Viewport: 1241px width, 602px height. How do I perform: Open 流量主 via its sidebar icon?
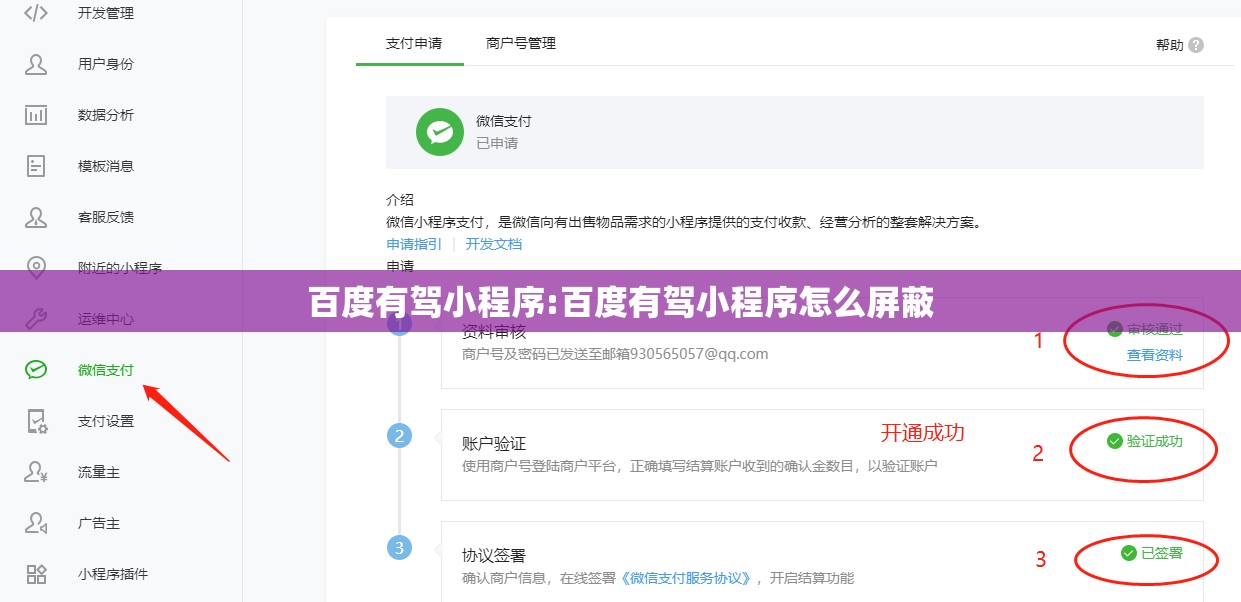36,472
